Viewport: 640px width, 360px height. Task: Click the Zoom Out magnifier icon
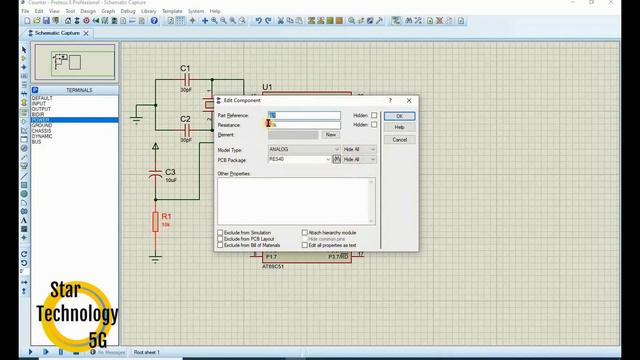tap(224, 20)
